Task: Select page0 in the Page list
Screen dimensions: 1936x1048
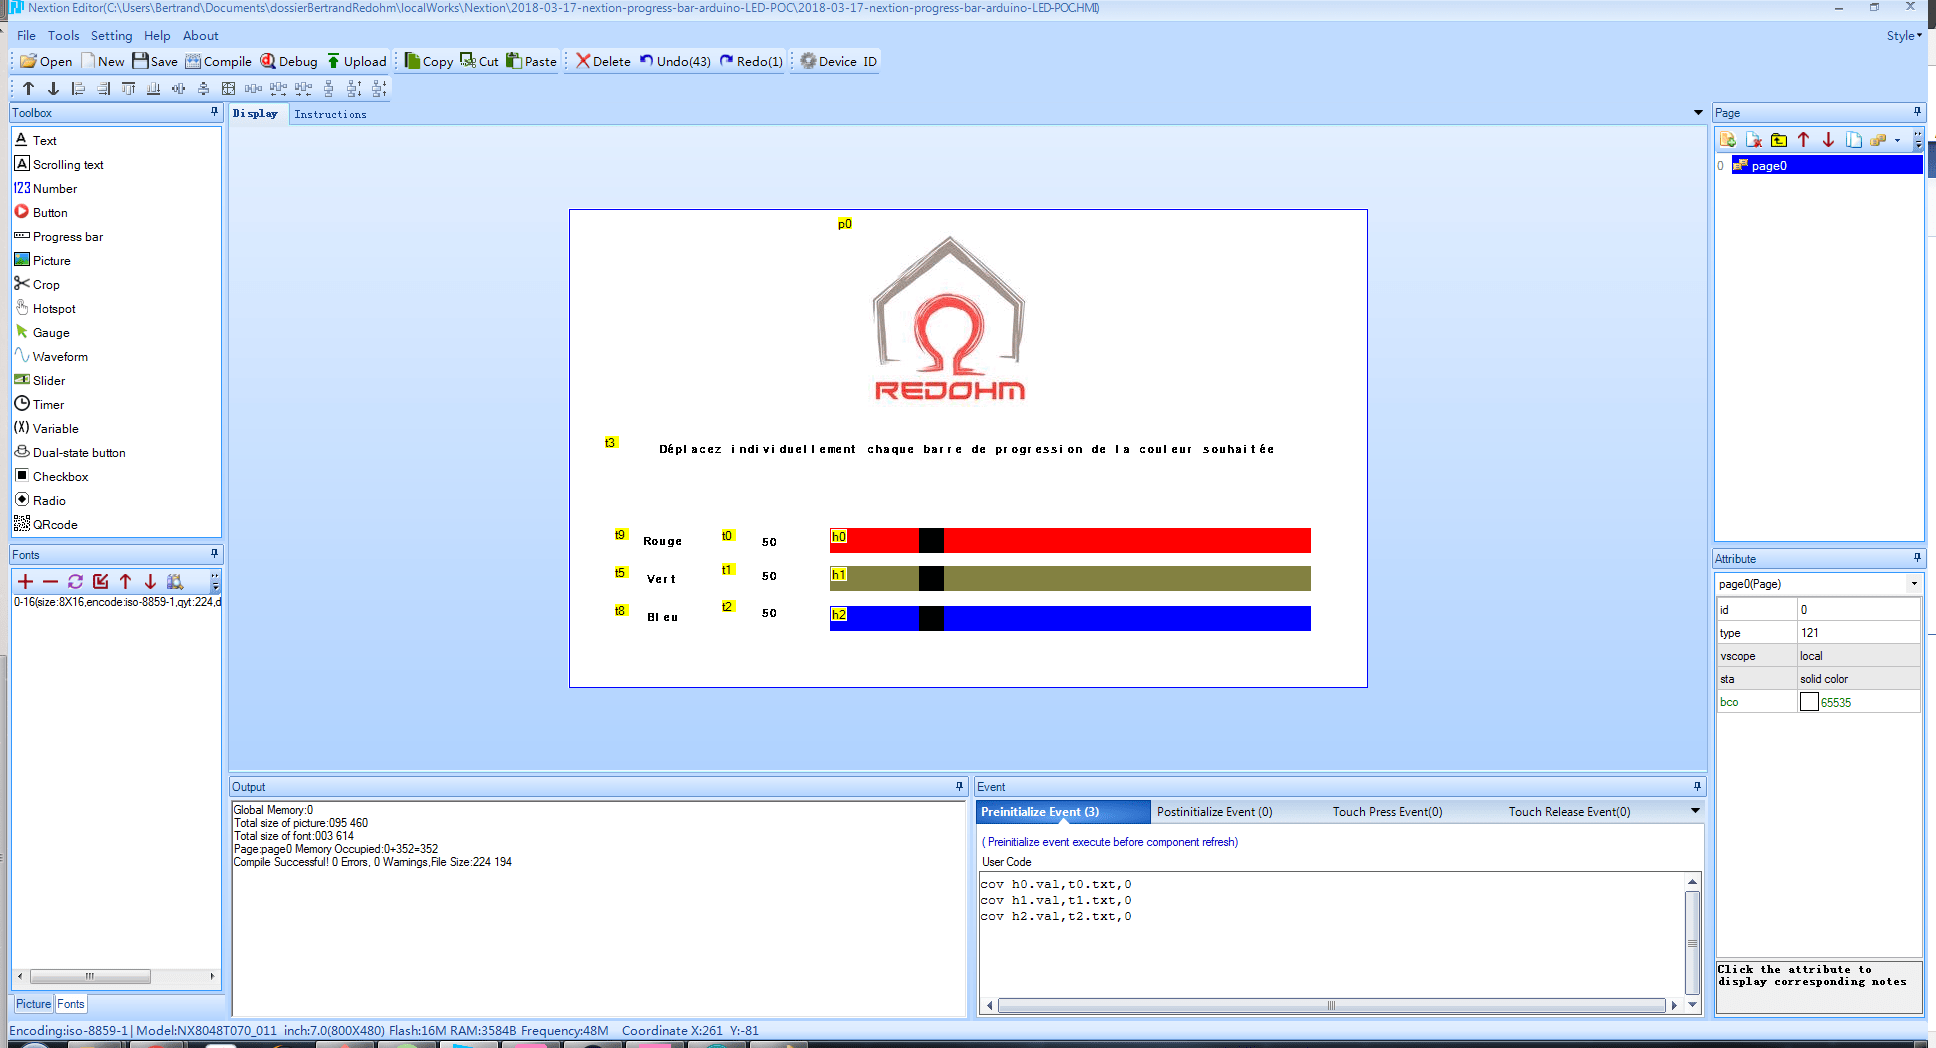Action: click(x=1826, y=165)
